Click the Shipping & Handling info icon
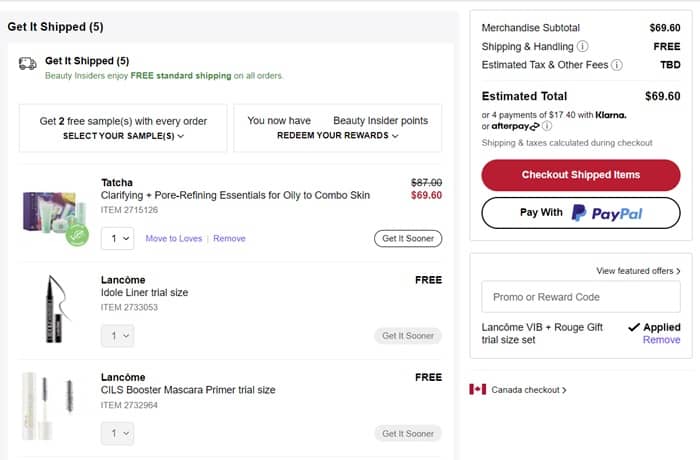Viewport: 700px width, 460px height. pyautogui.click(x=583, y=47)
